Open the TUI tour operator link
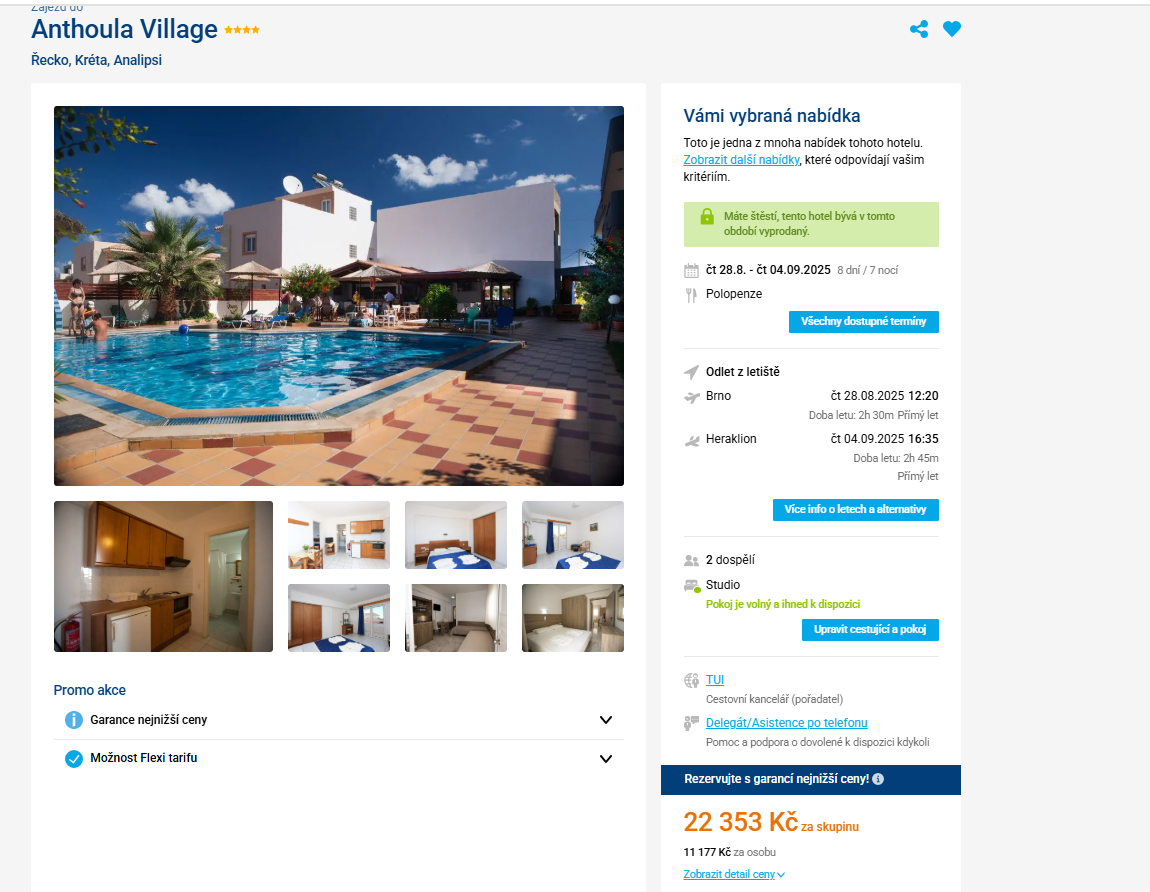 tap(715, 680)
